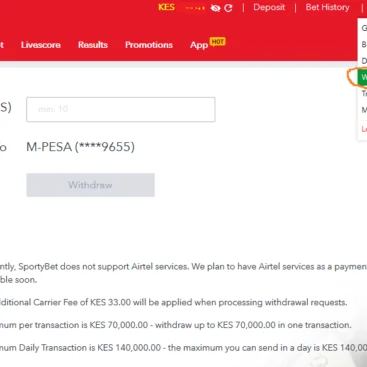The width and height of the screenshot is (367, 367).
Task: Select the M-PESA (****9655) account text
Action: [80, 147]
